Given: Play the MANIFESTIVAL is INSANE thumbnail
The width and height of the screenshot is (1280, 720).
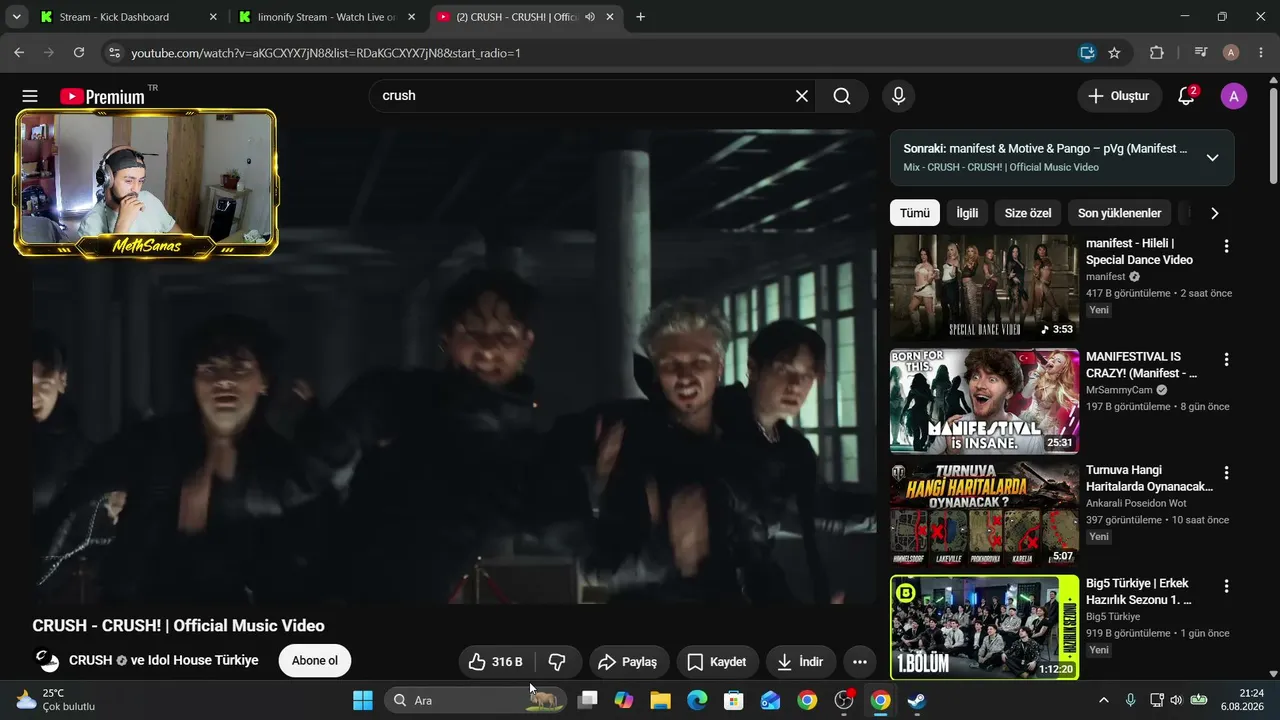Looking at the screenshot, I should tap(984, 400).
